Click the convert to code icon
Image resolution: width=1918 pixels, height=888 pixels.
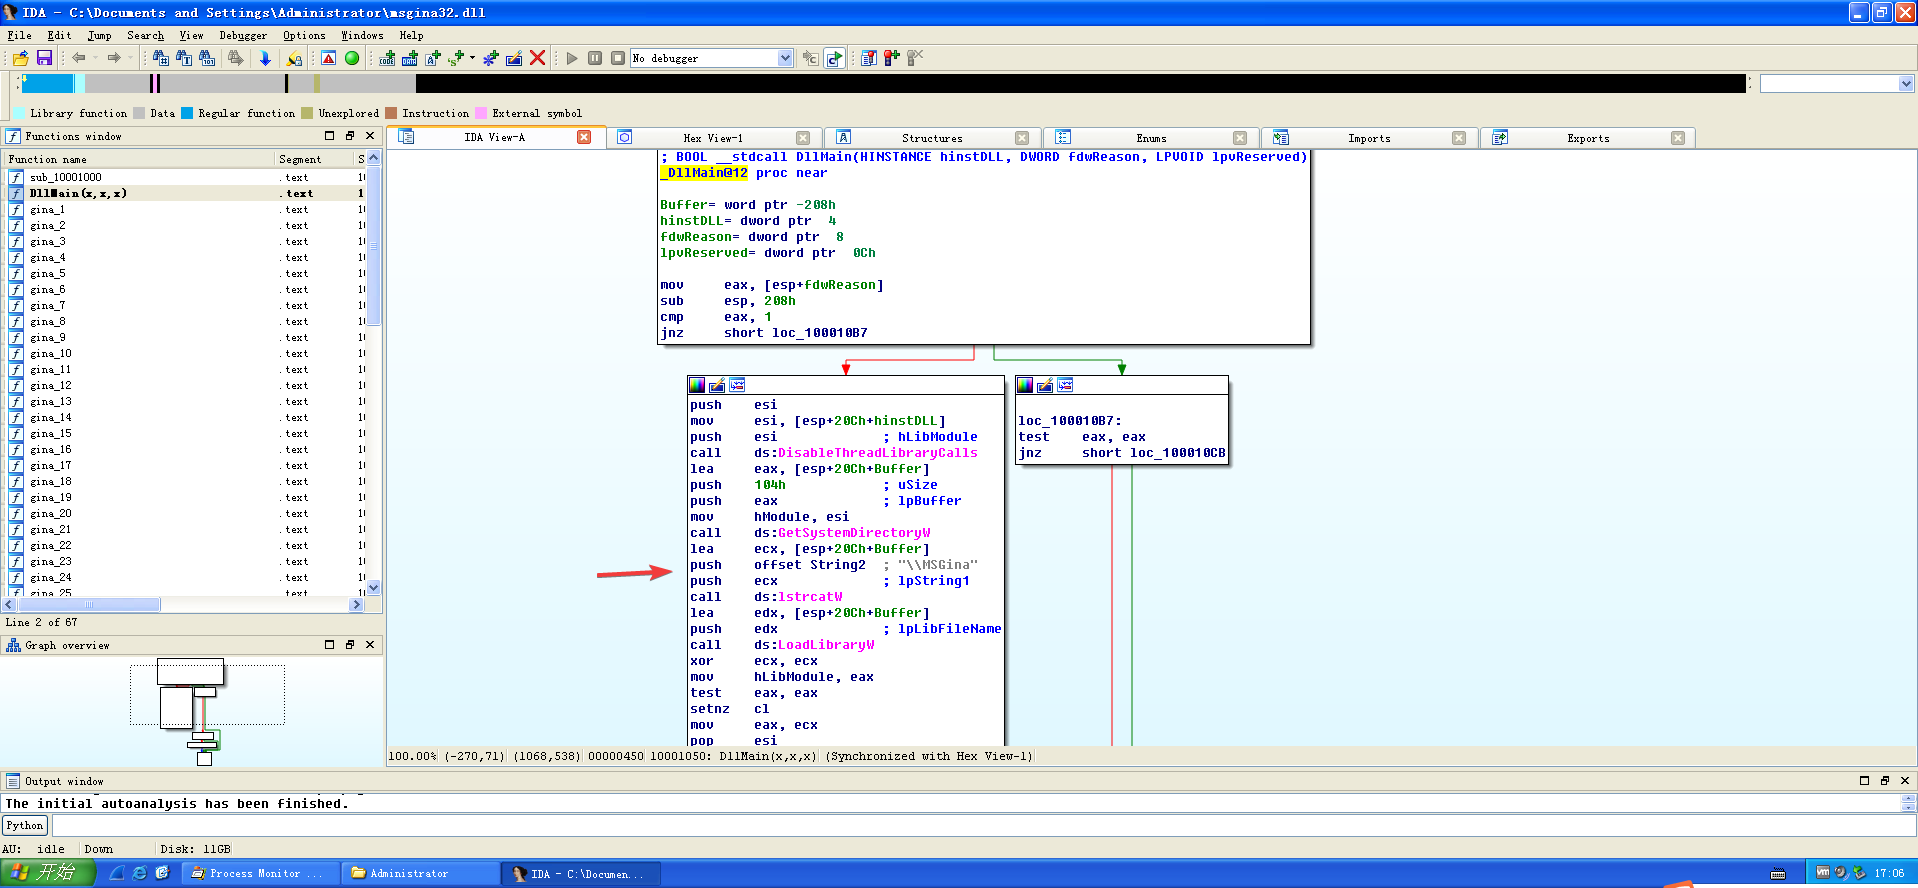pos(387,58)
